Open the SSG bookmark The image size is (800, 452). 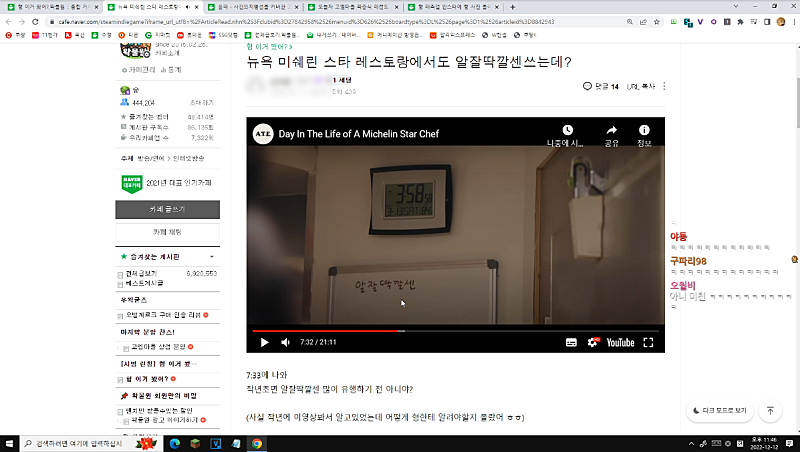[x=223, y=35]
